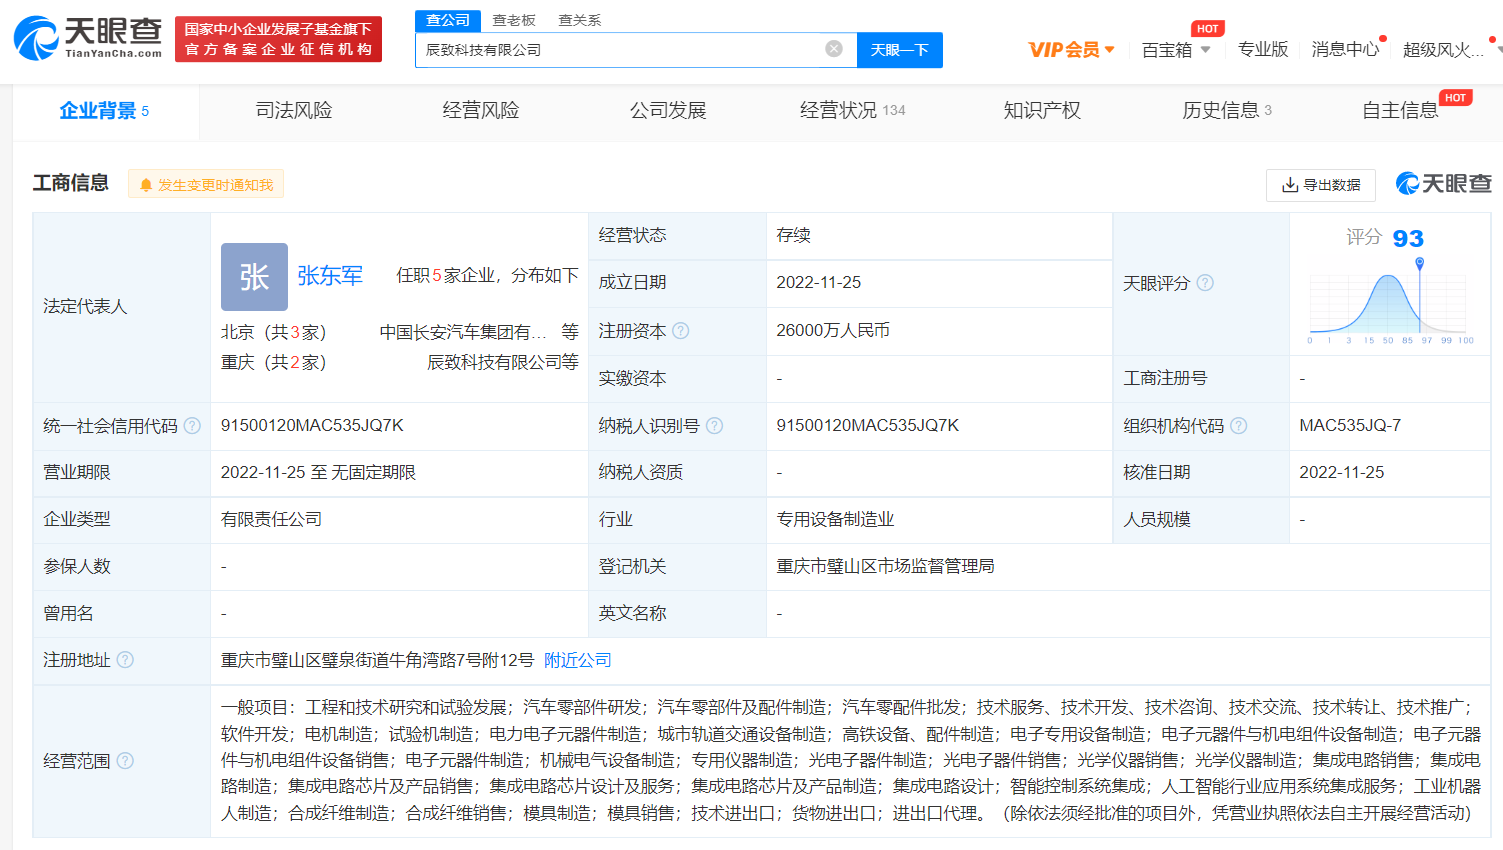The width and height of the screenshot is (1503, 850).
Task: Click help icon beside 天眼评分
Action: tap(1205, 283)
